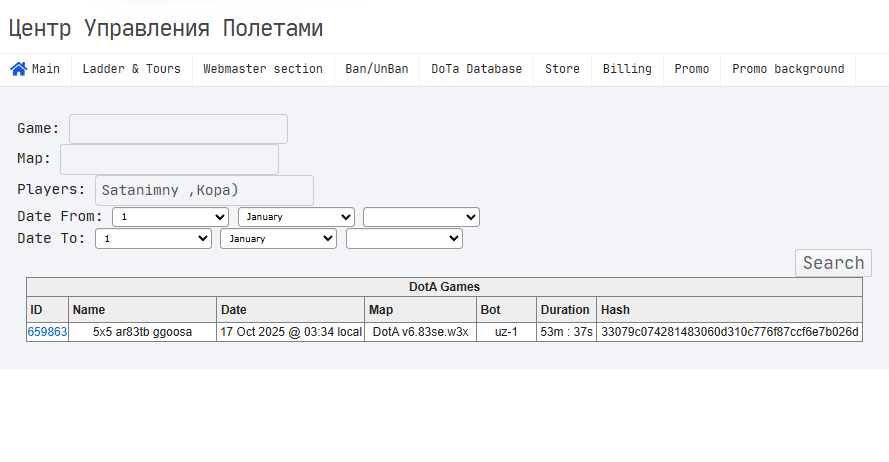The image size is (889, 462).
Task: Open the Date From month dropdown
Action: pos(297,217)
